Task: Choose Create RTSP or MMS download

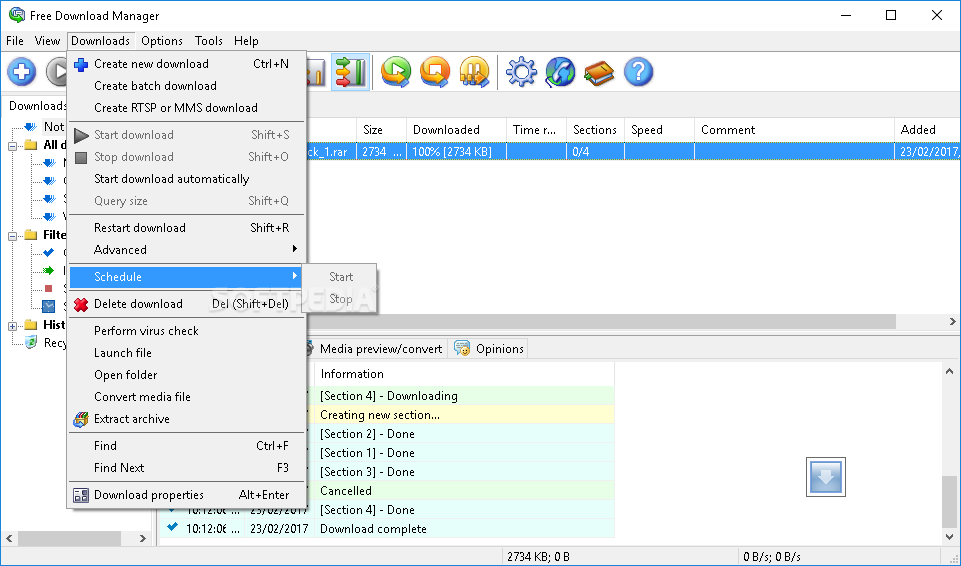Action: click(x=187, y=108)
